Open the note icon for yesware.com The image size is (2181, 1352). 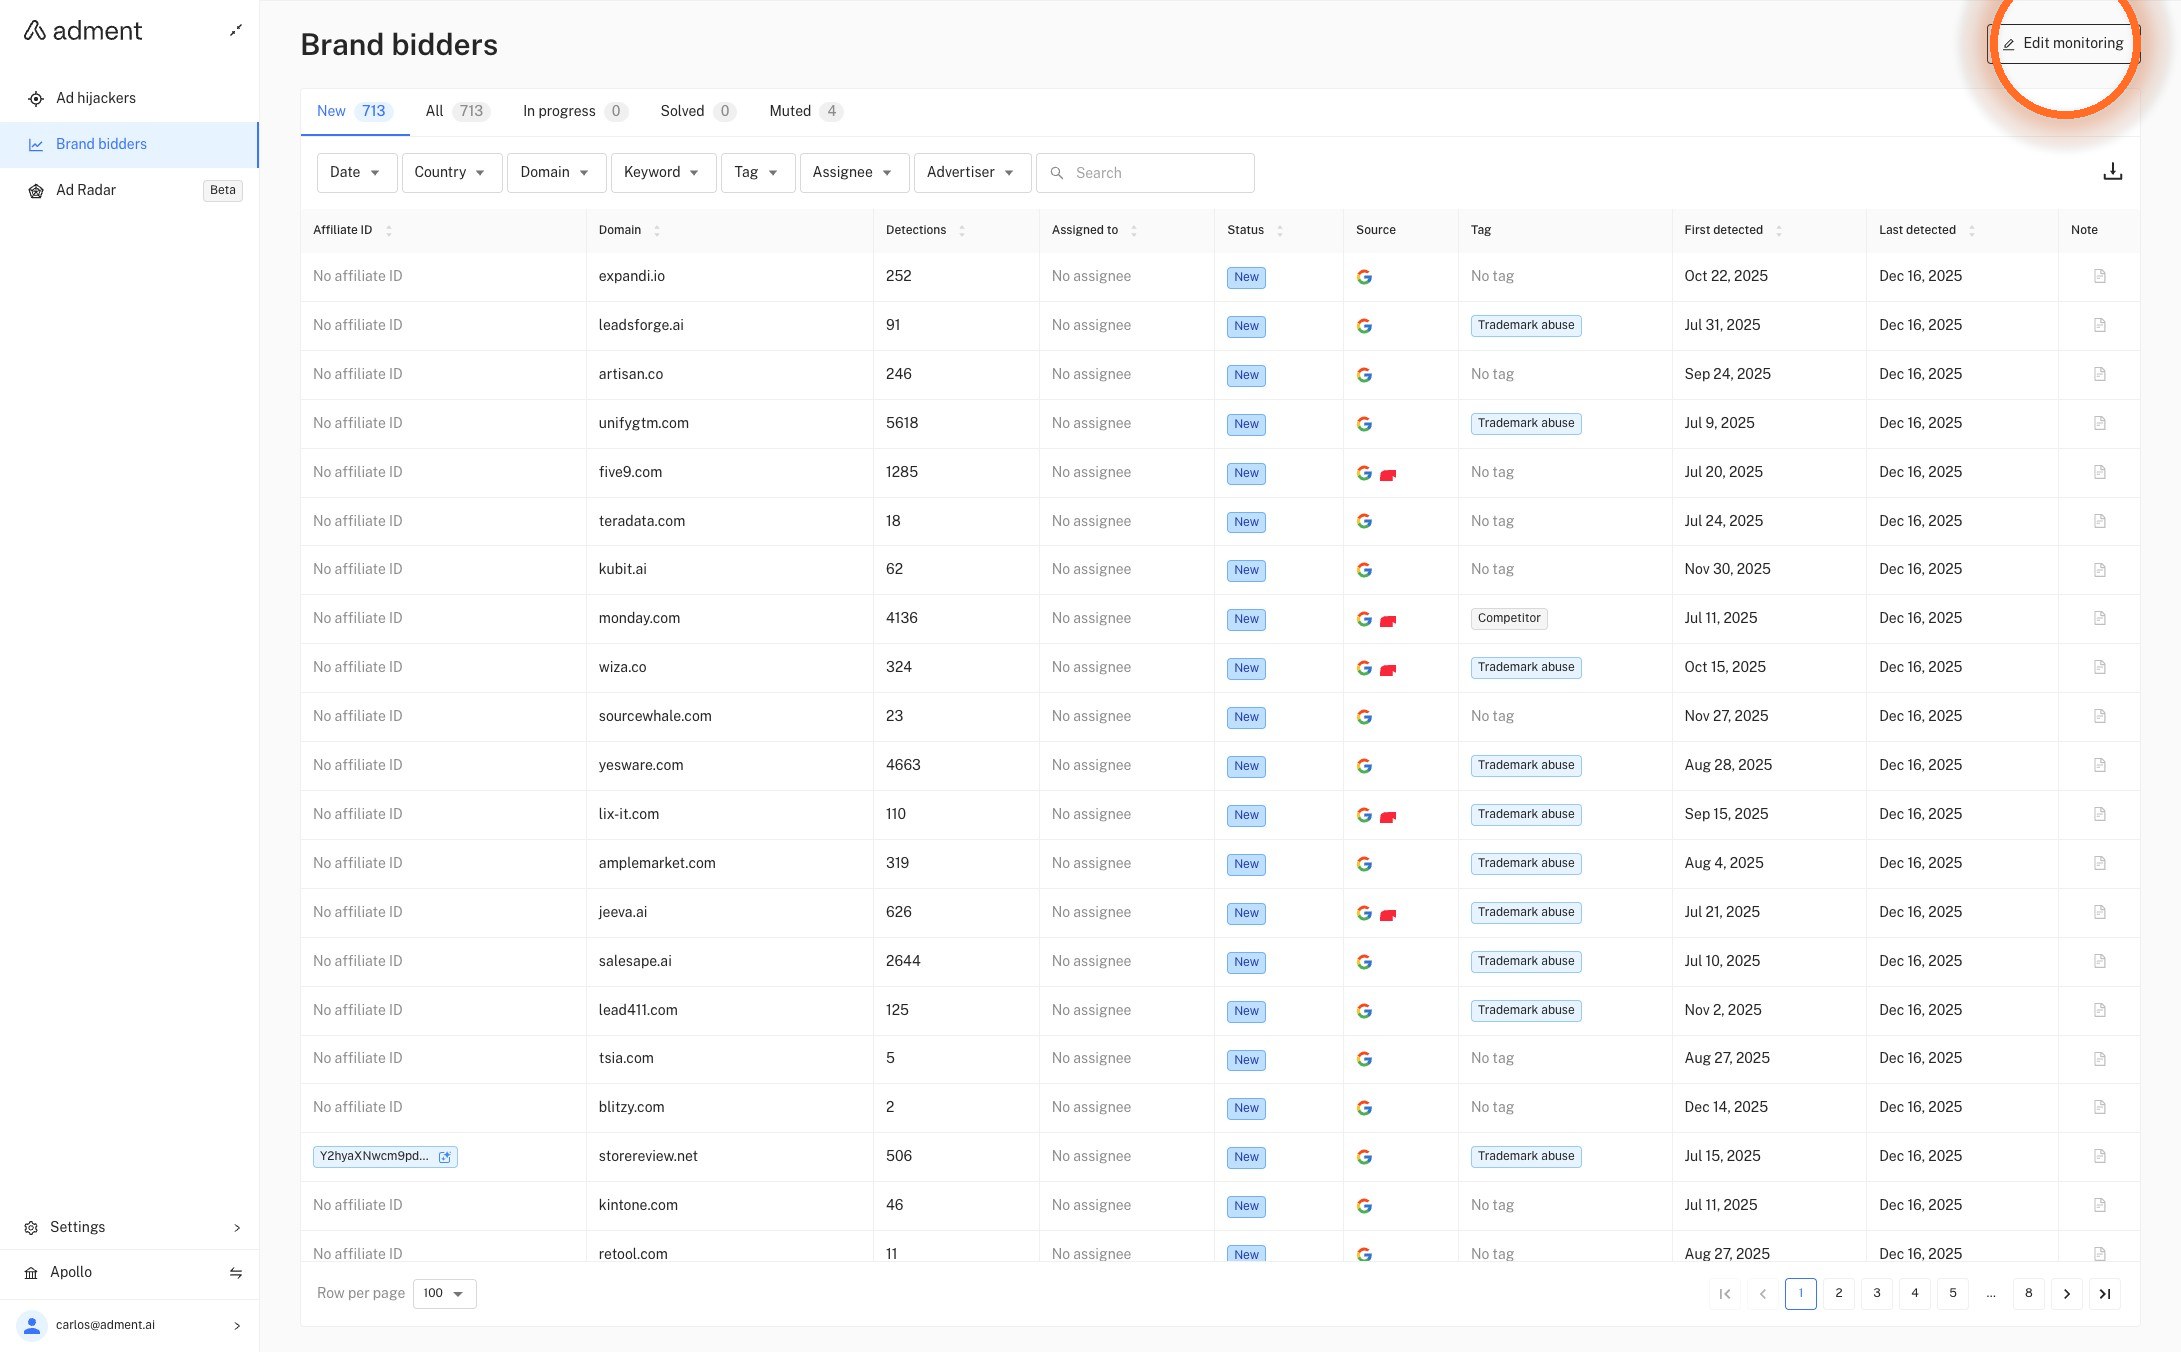point(2100,765)
